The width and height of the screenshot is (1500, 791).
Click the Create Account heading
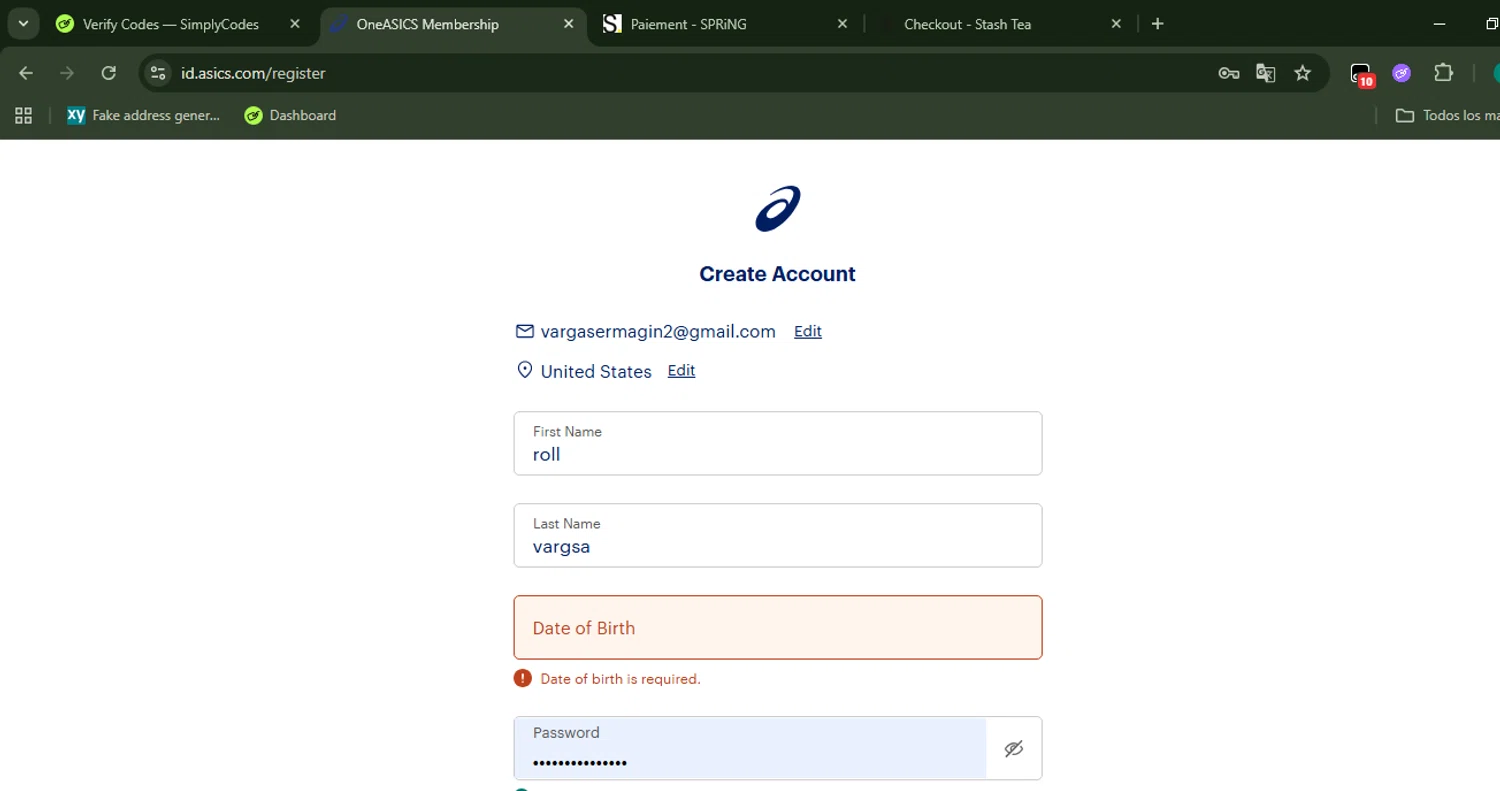coord(777,274)
